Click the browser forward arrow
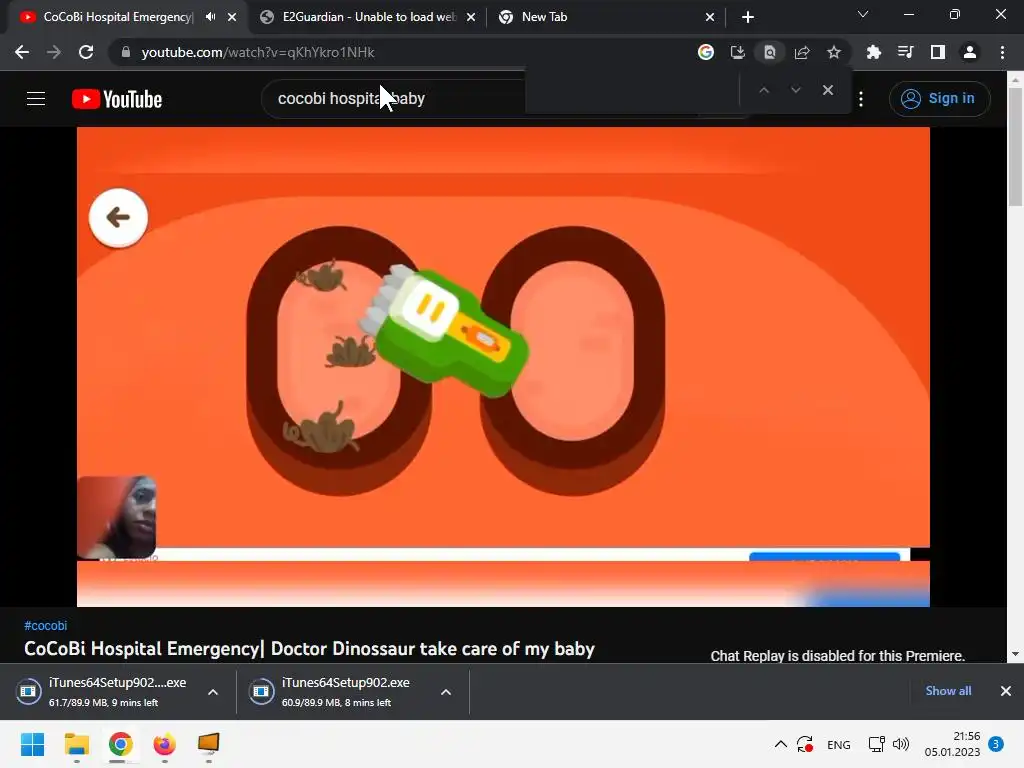 [x=54, y=52]
